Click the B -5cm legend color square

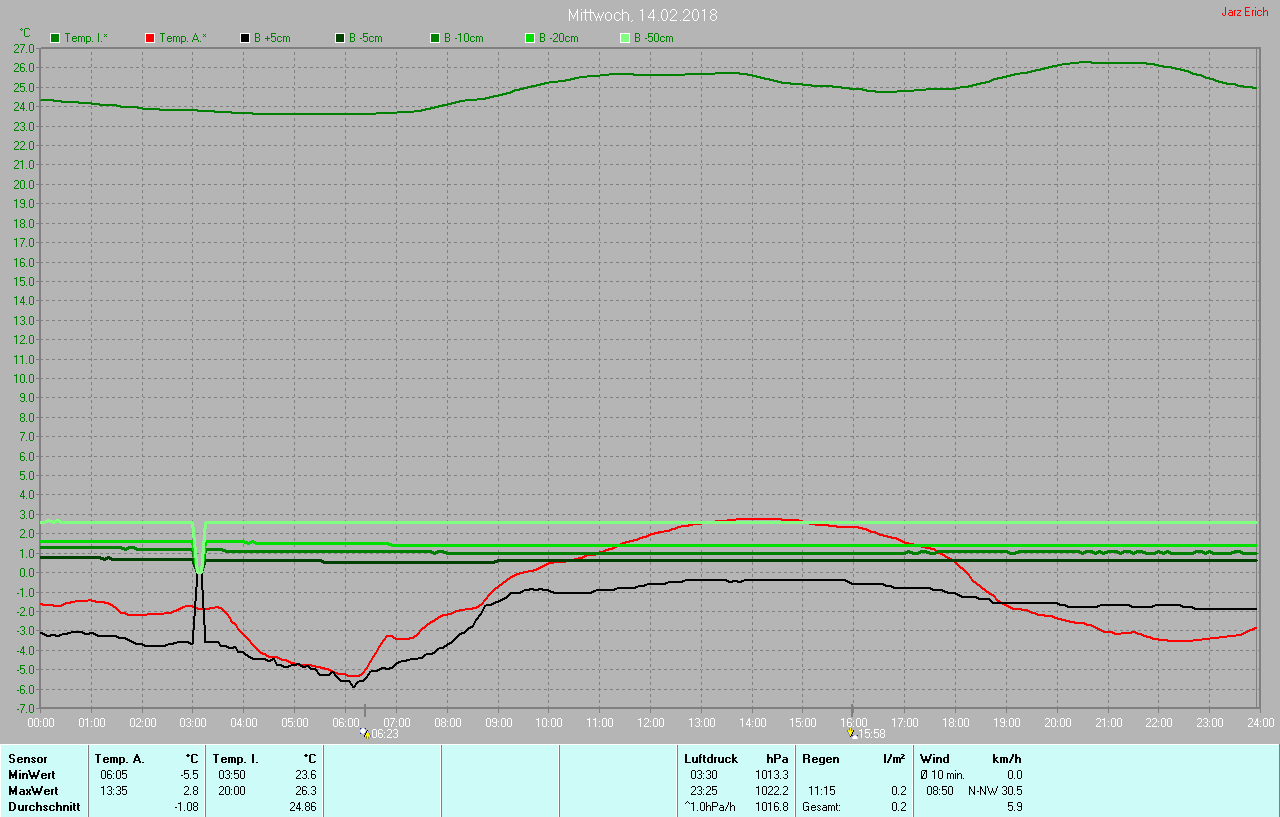[339, 38]
